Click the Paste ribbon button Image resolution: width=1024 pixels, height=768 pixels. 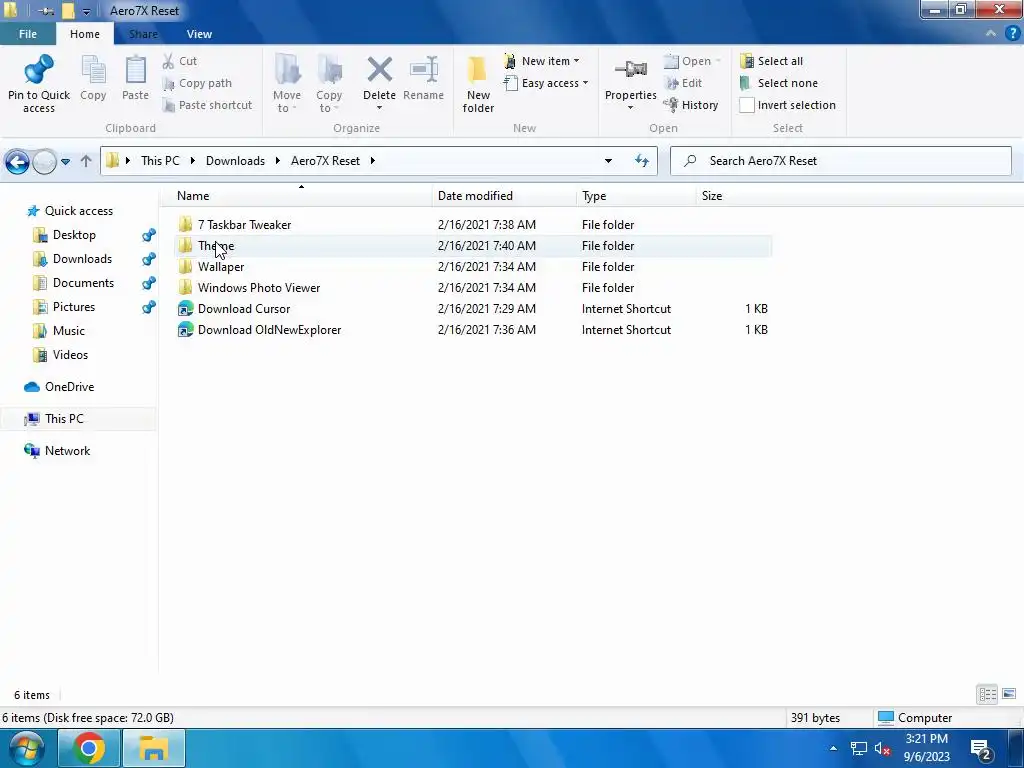coord(135,79)
